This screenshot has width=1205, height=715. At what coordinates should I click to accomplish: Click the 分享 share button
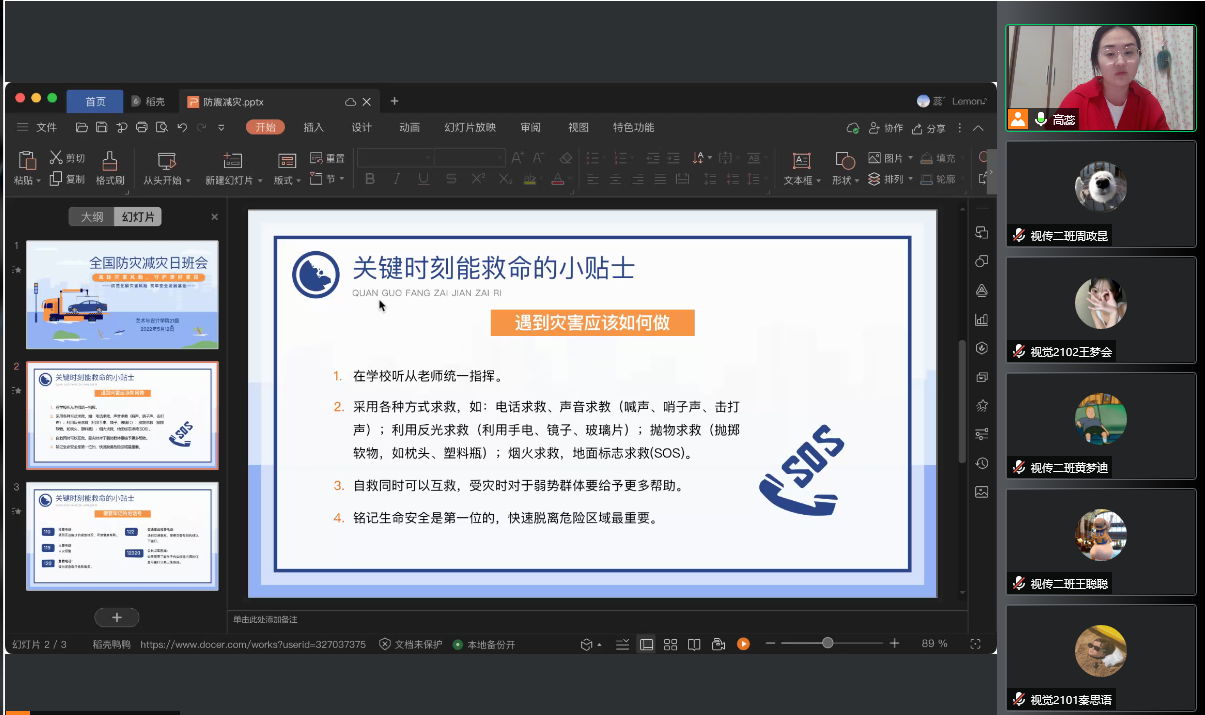[929, 128]
